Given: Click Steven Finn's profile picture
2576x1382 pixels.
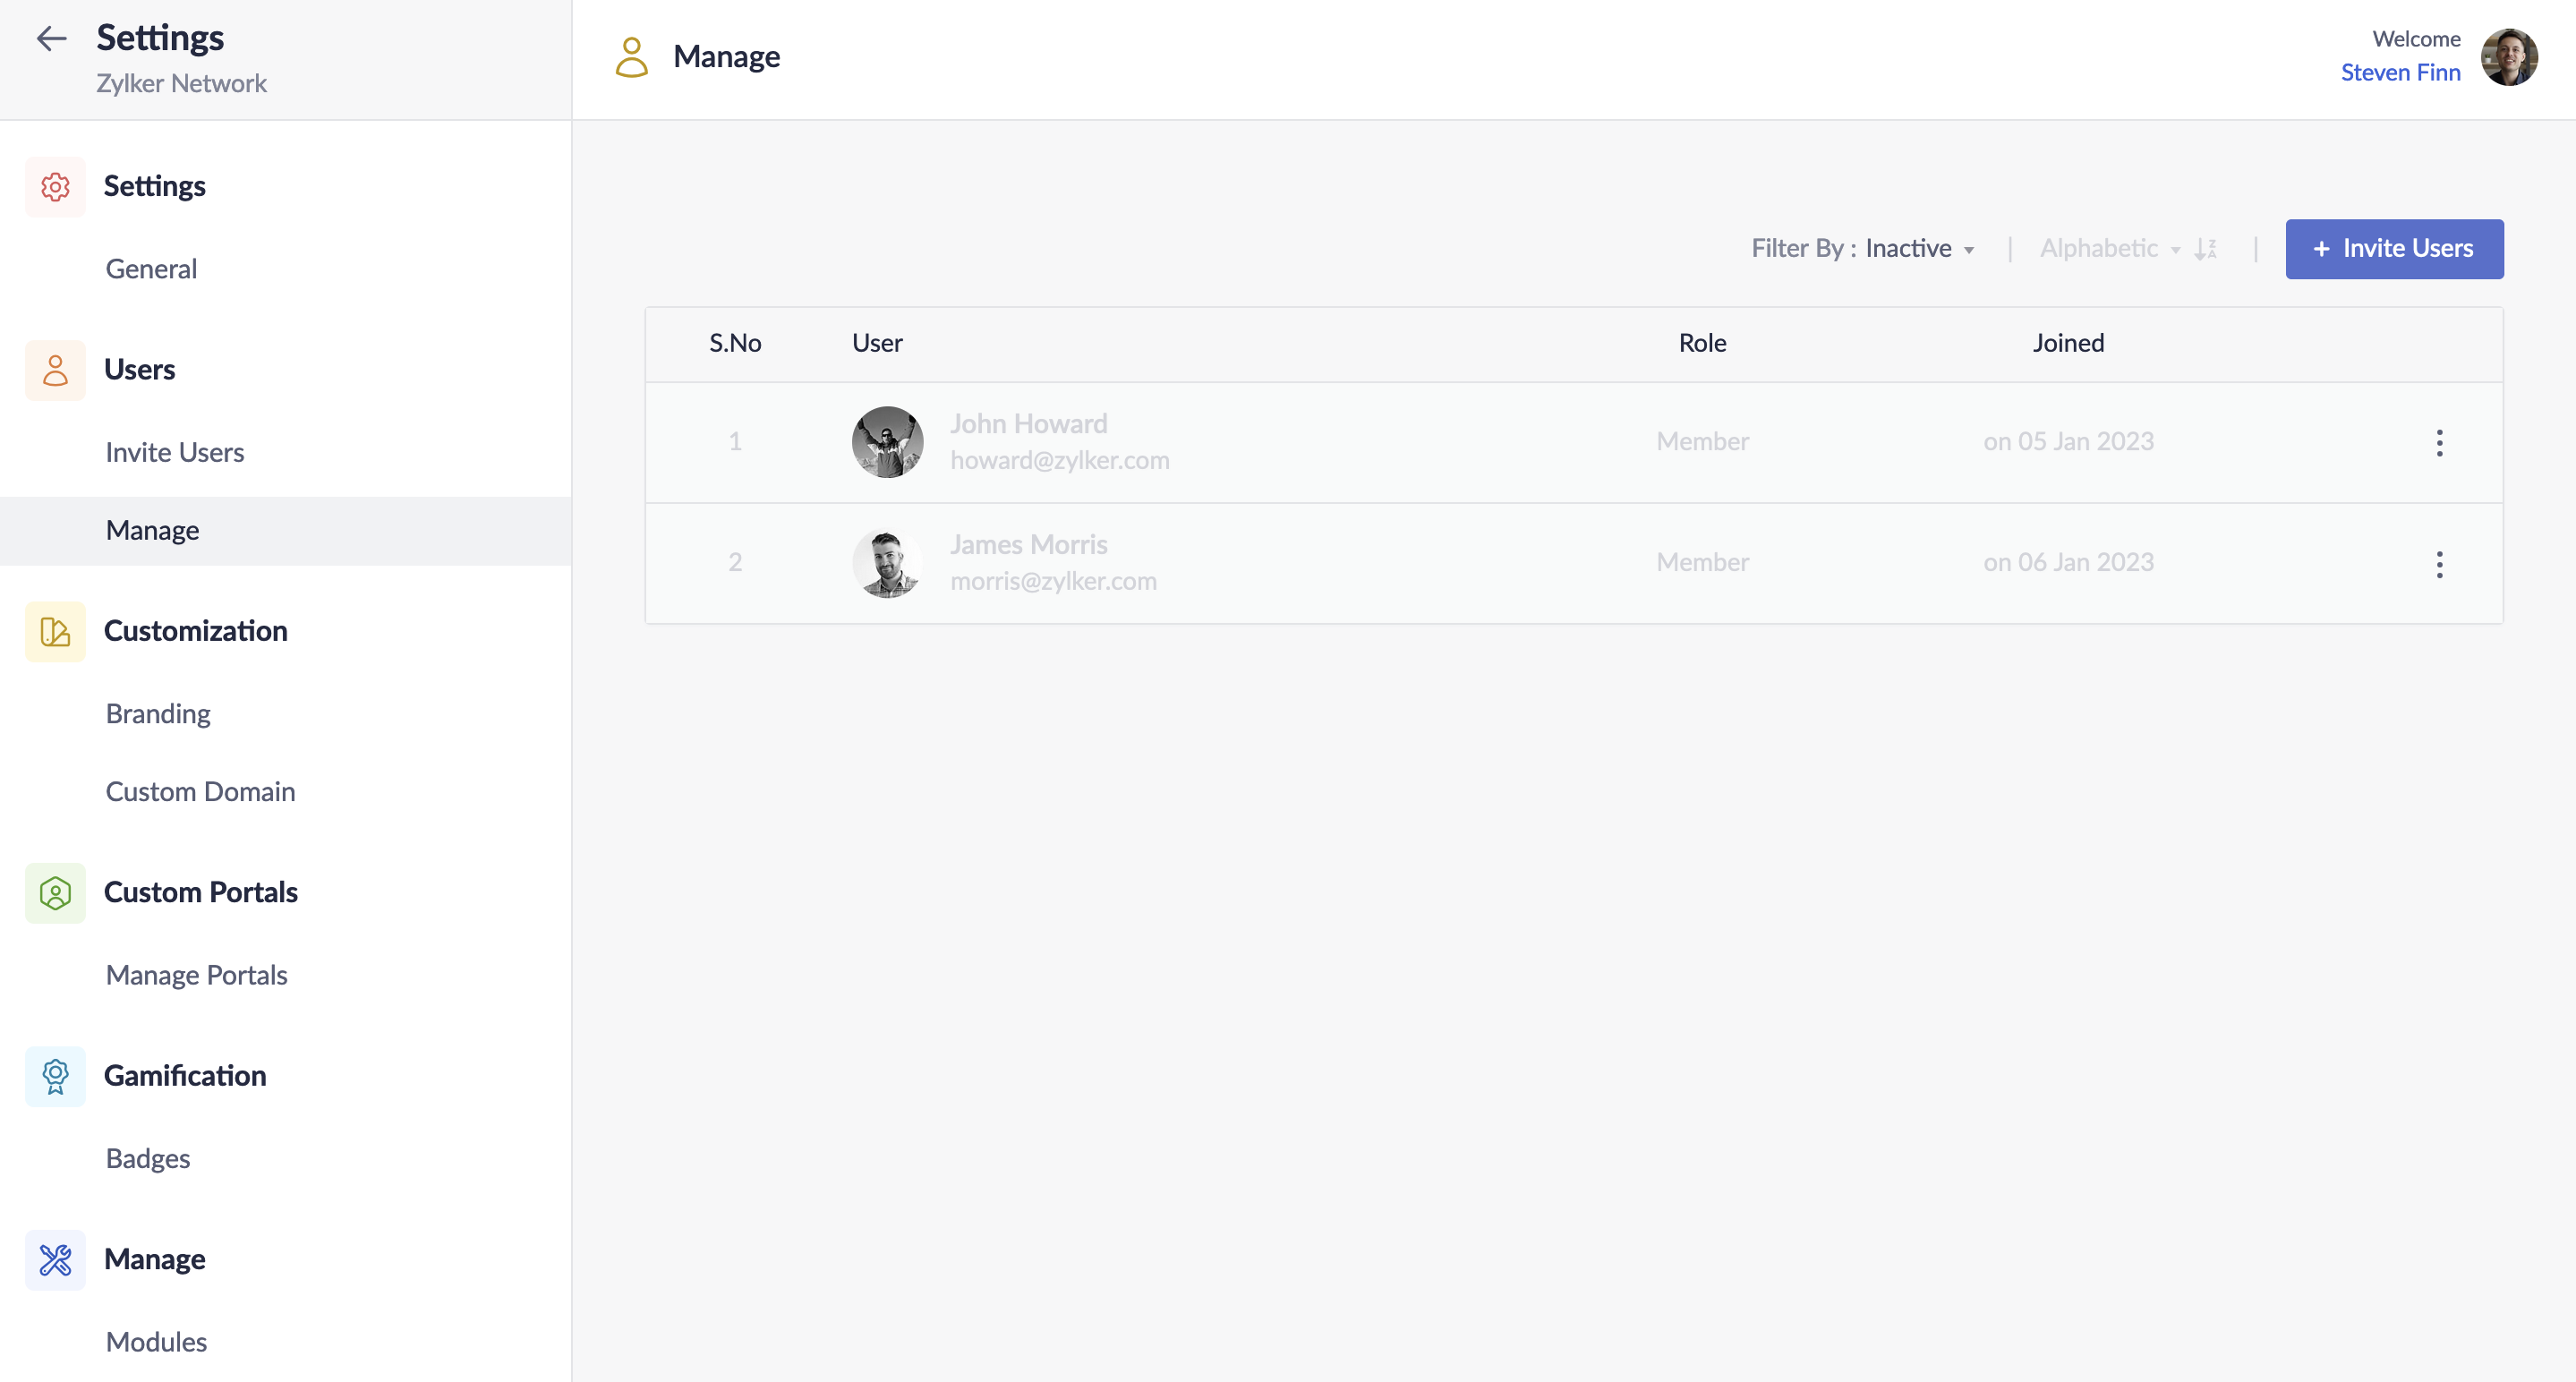Looking at the screenshot, I should click(2508, 57).
